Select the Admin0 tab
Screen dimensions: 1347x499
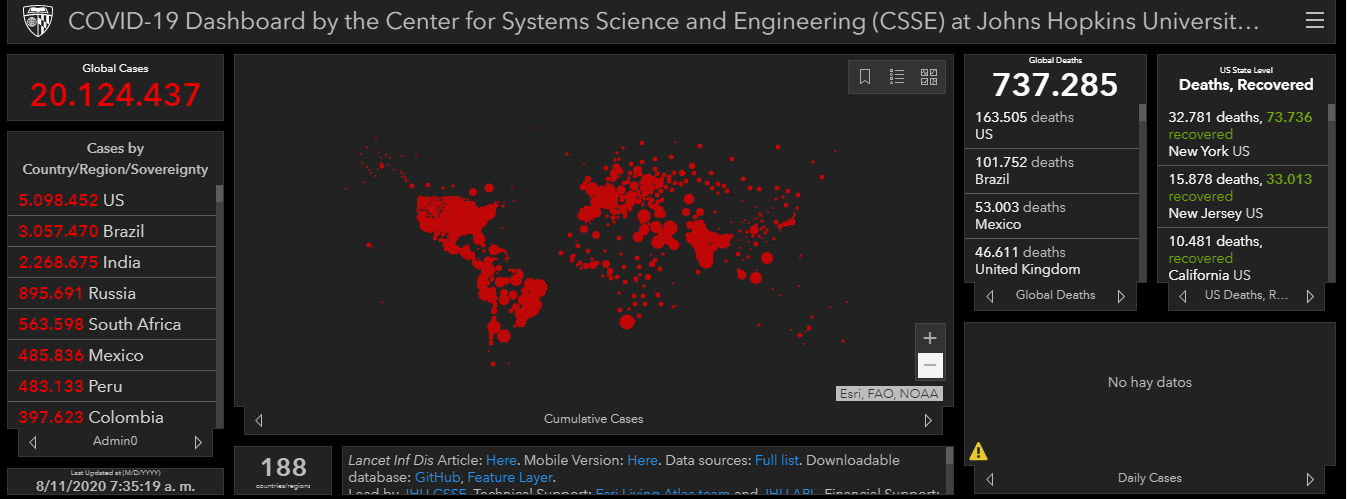[115, 441]
